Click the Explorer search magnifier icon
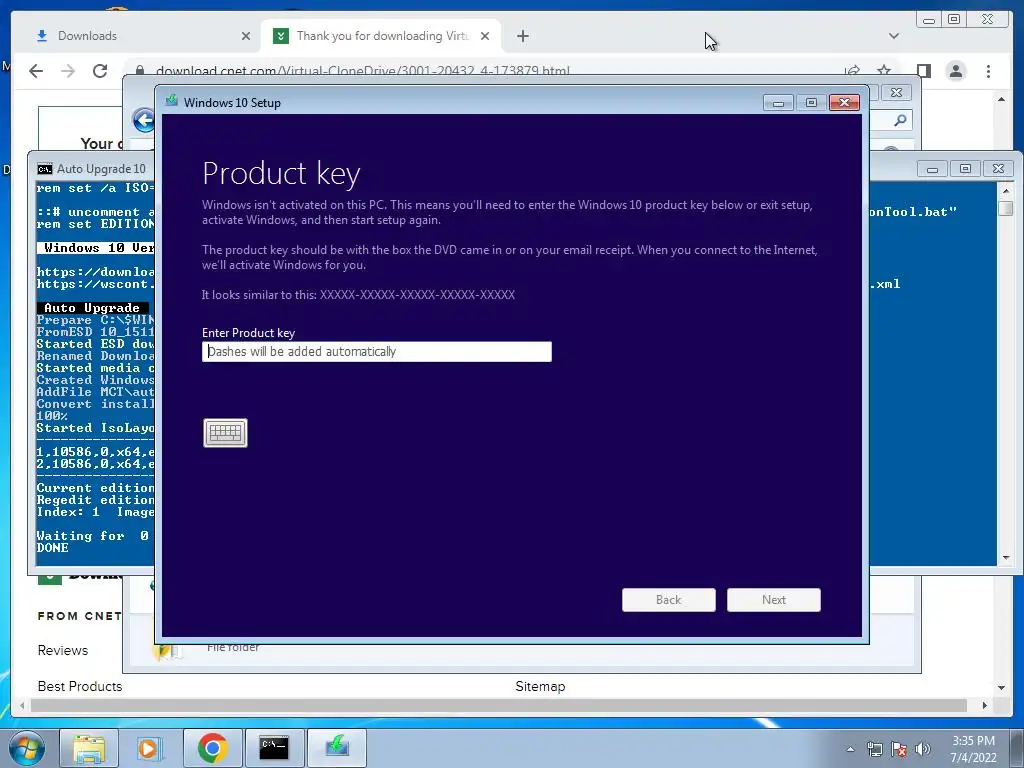The width and height of the screenshot is (1024, 768). [x=900, y=120]
